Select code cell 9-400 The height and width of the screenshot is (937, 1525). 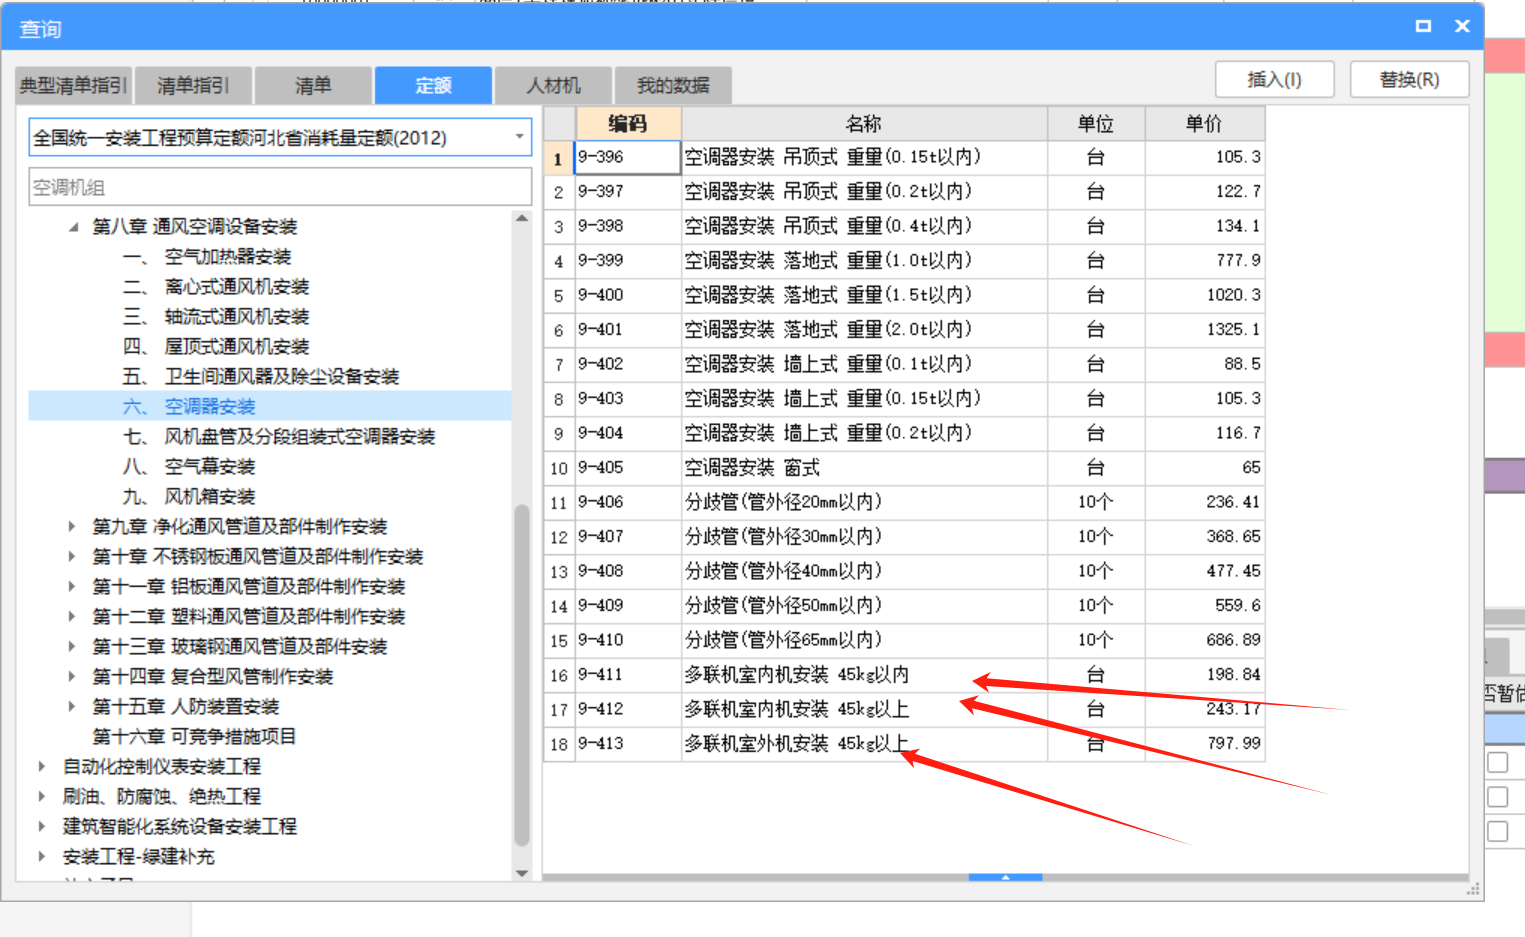pos(628,295)
